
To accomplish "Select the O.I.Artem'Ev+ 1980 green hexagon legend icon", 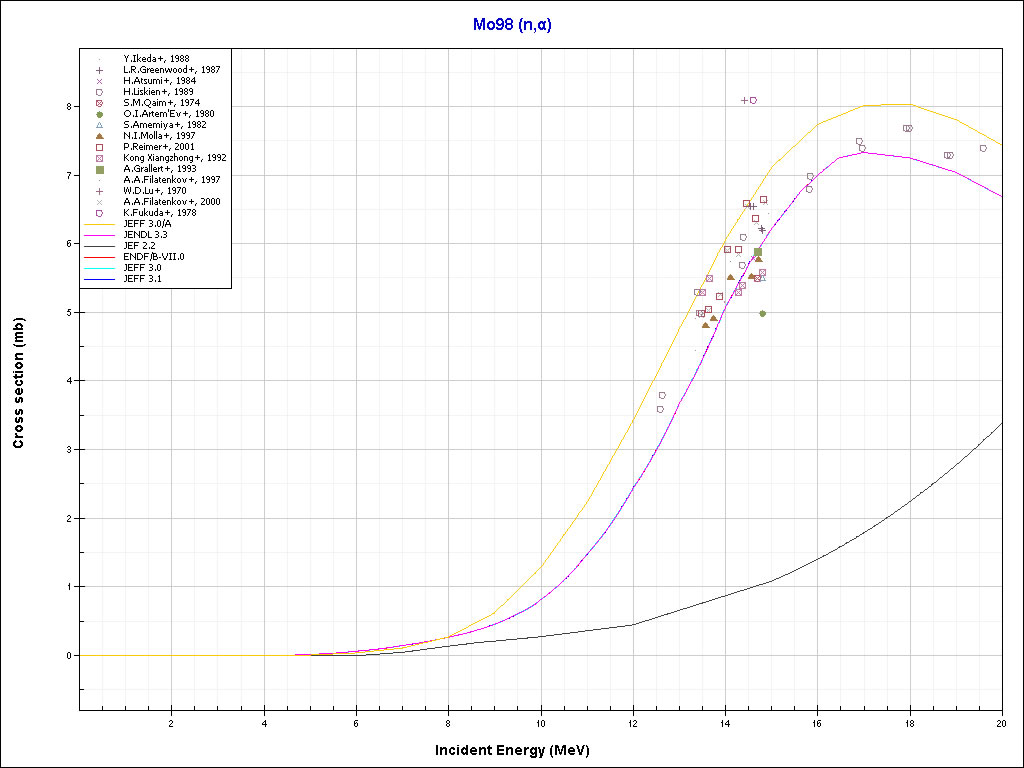I will (x=100, y=114).
